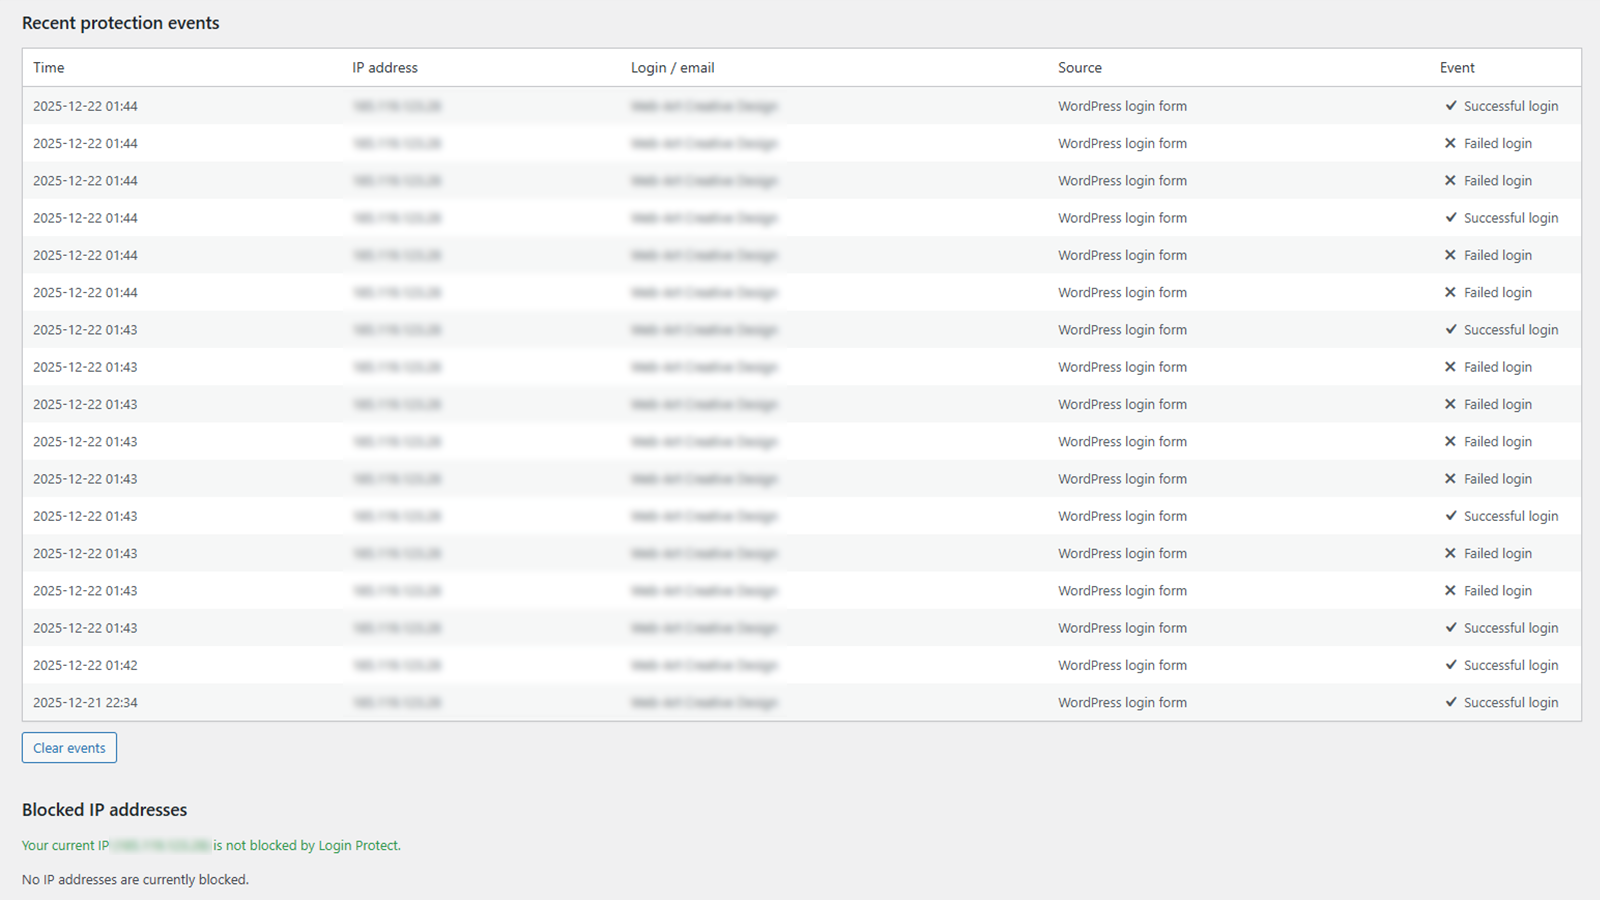Click the checkmark icon for the 2025-12-21 22:34 entry
Screen dimensions: 1600x900
click(1450, 702)
